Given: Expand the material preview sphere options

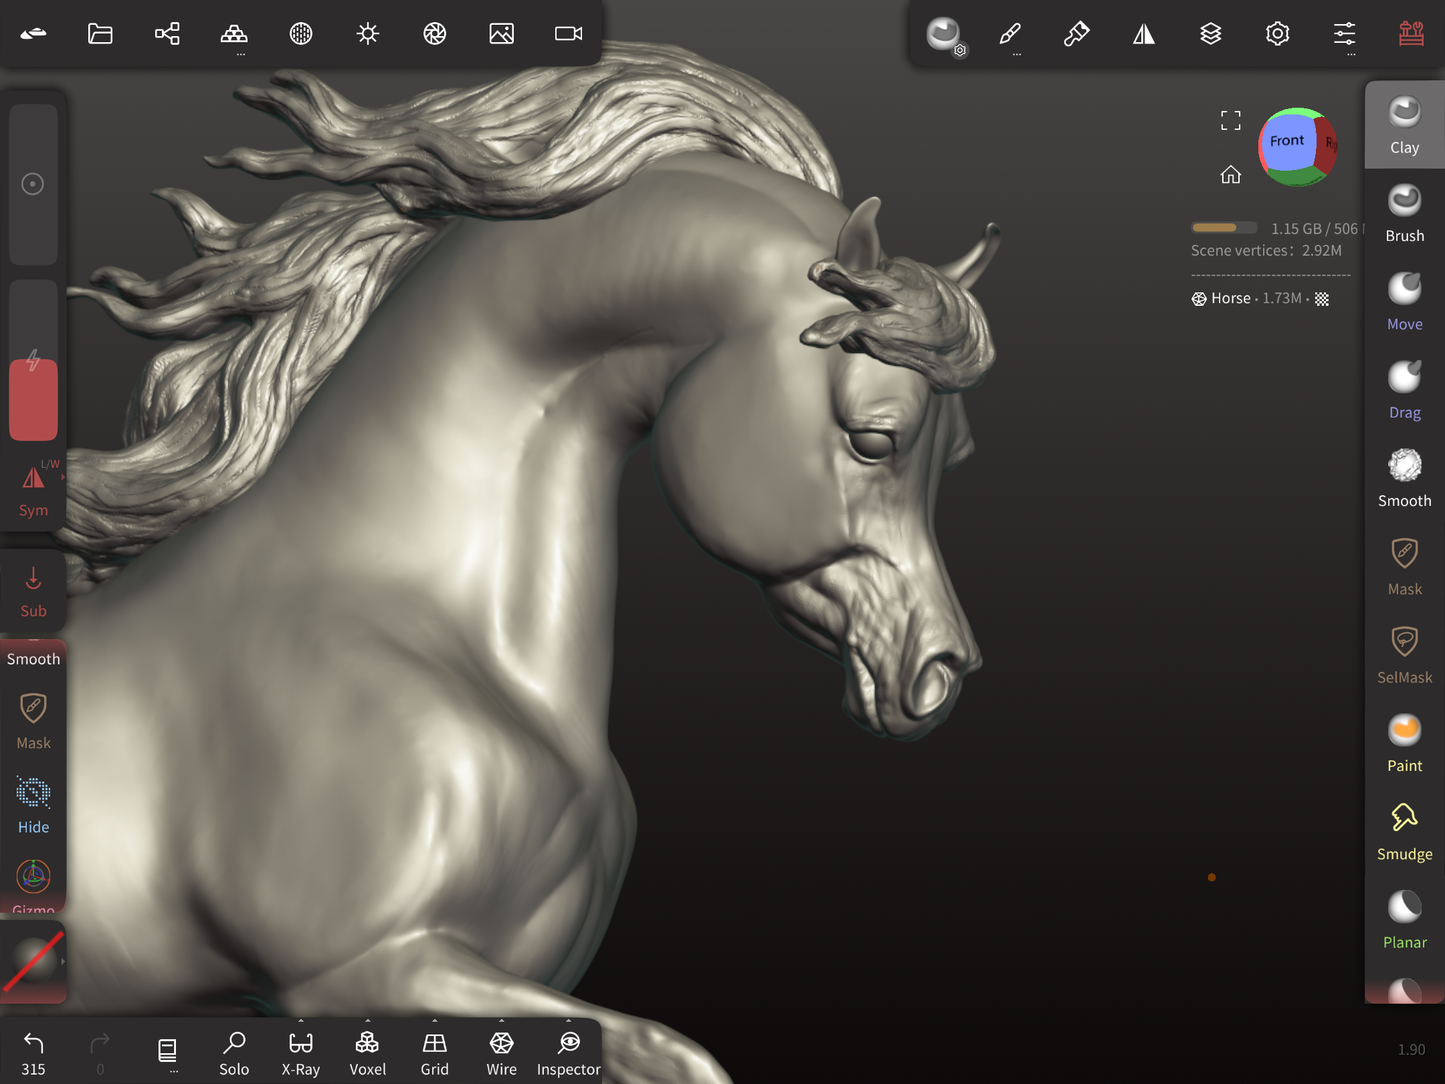Looking at the screenshot, I should pyautogui.click(x=33, y=961).
